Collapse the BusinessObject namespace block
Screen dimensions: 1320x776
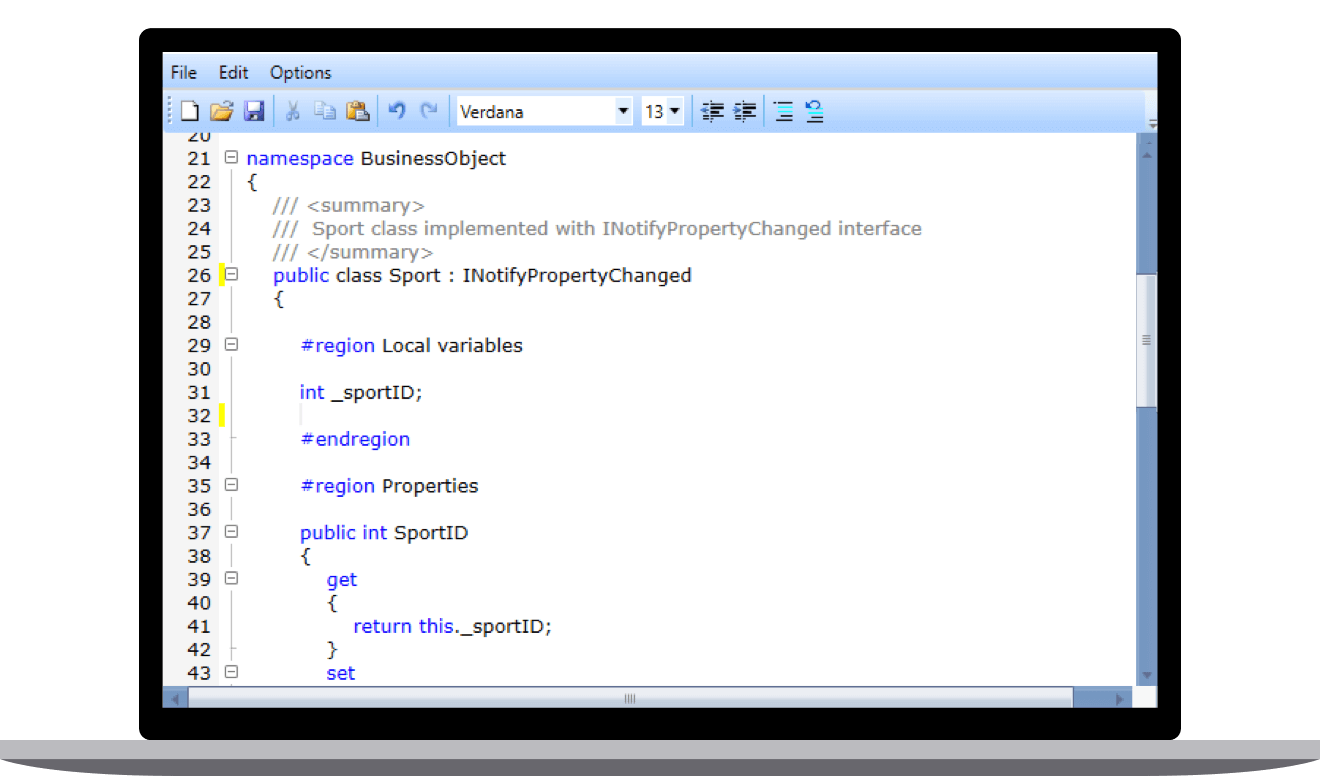tap(230, 158)
